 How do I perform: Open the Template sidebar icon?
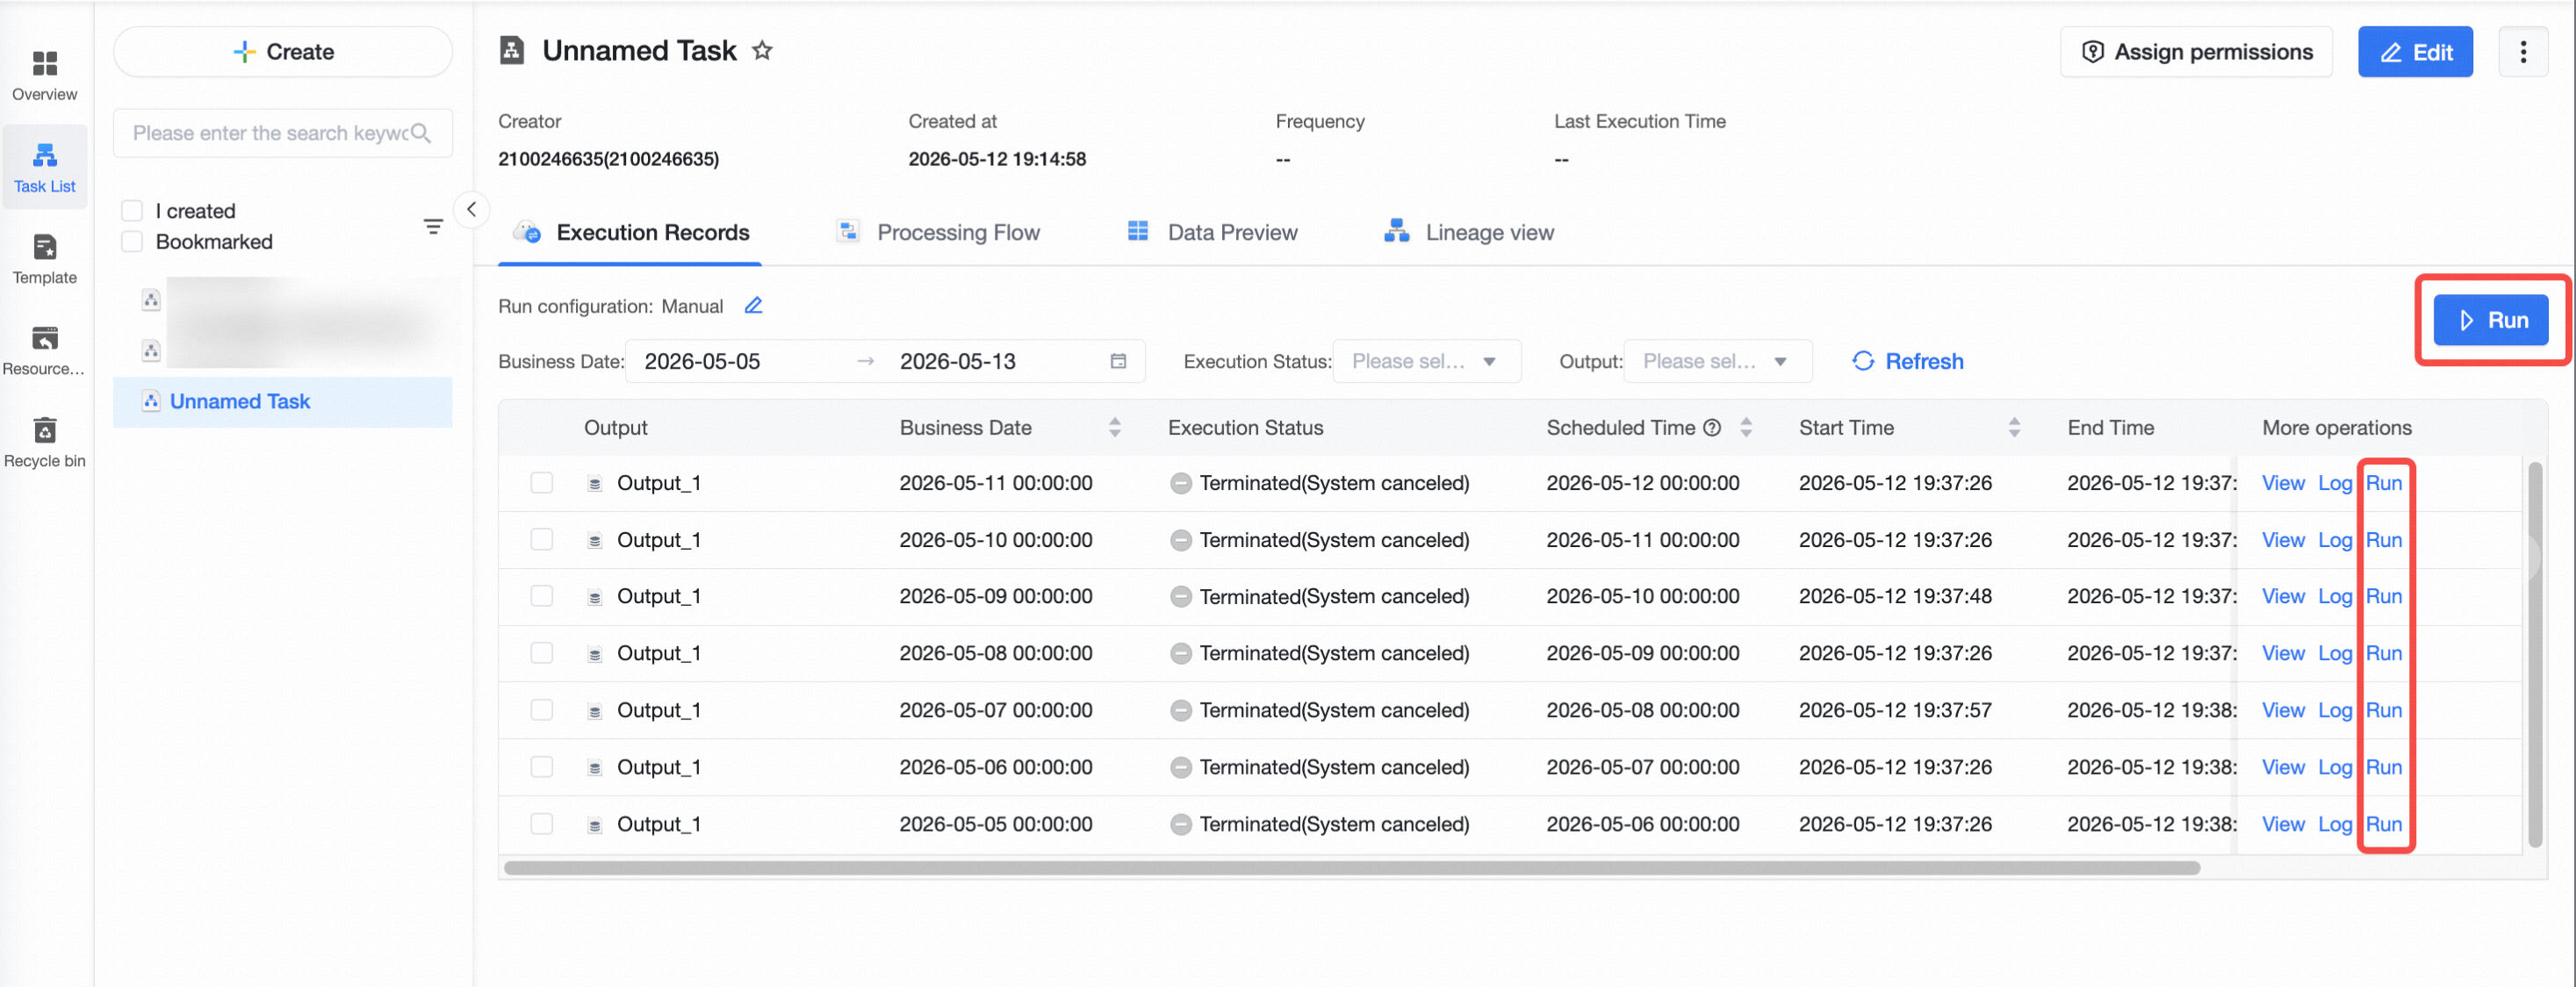point(45,259)
